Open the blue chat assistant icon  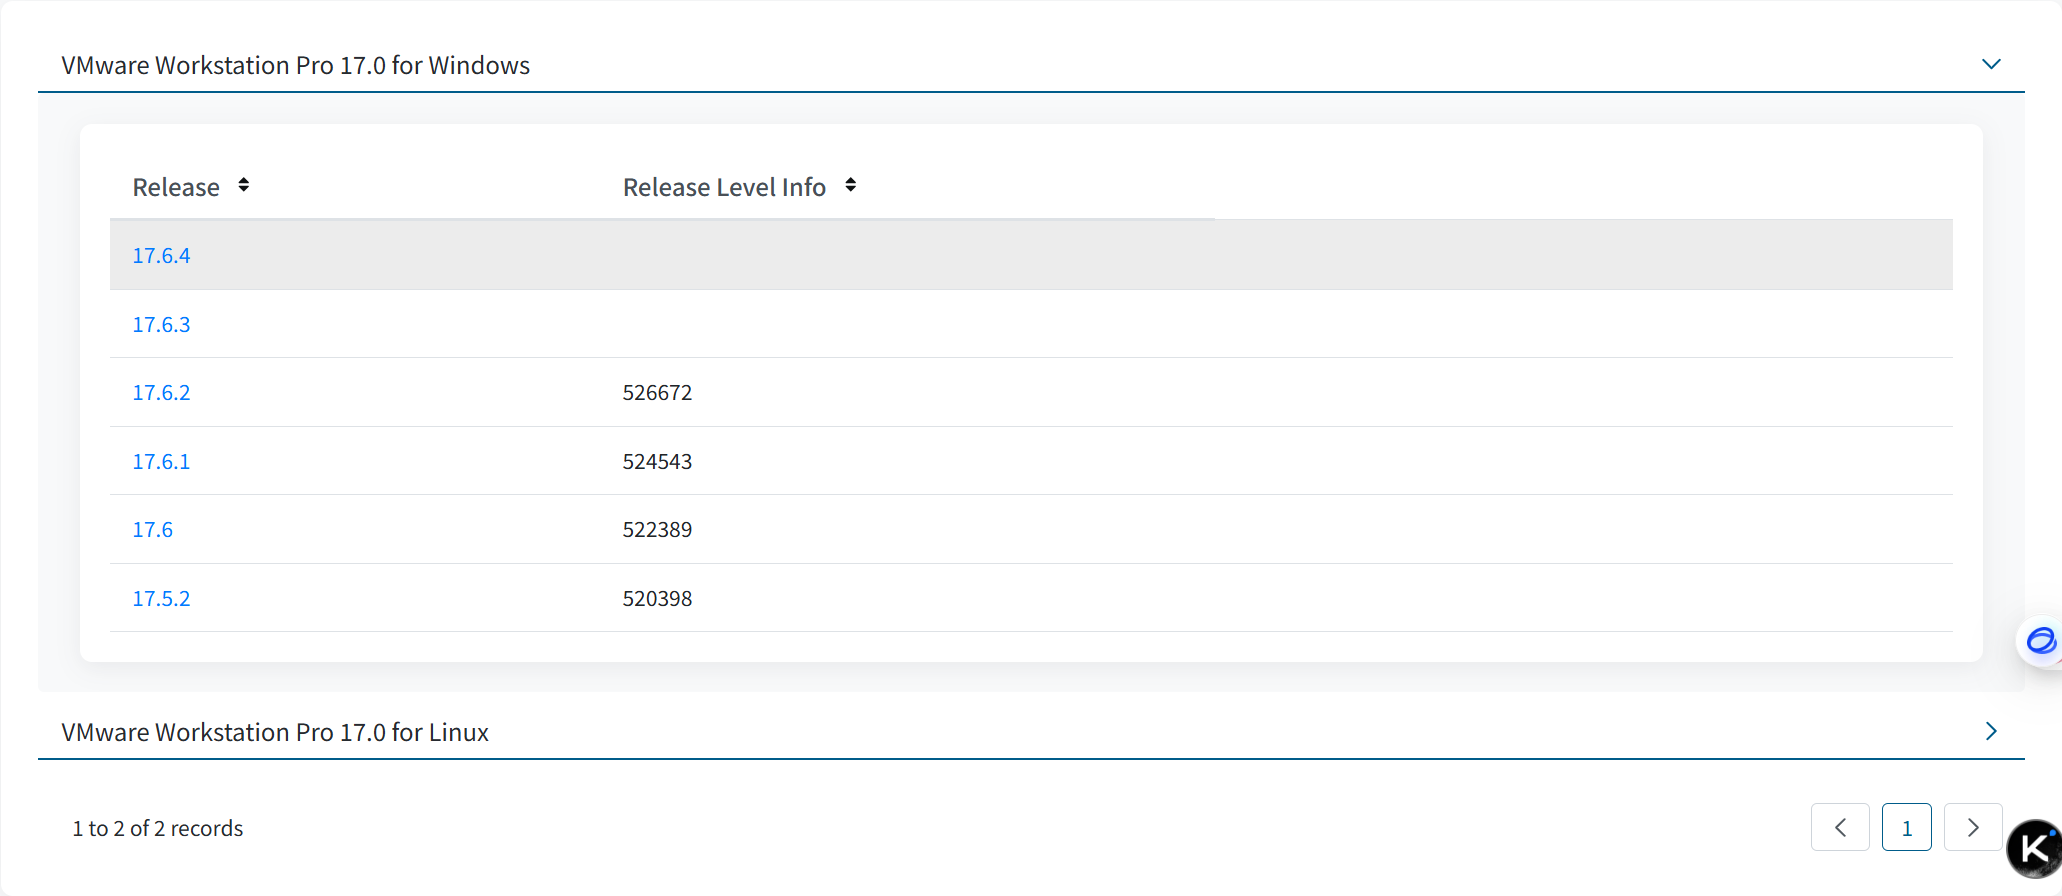pos(2039,641)
